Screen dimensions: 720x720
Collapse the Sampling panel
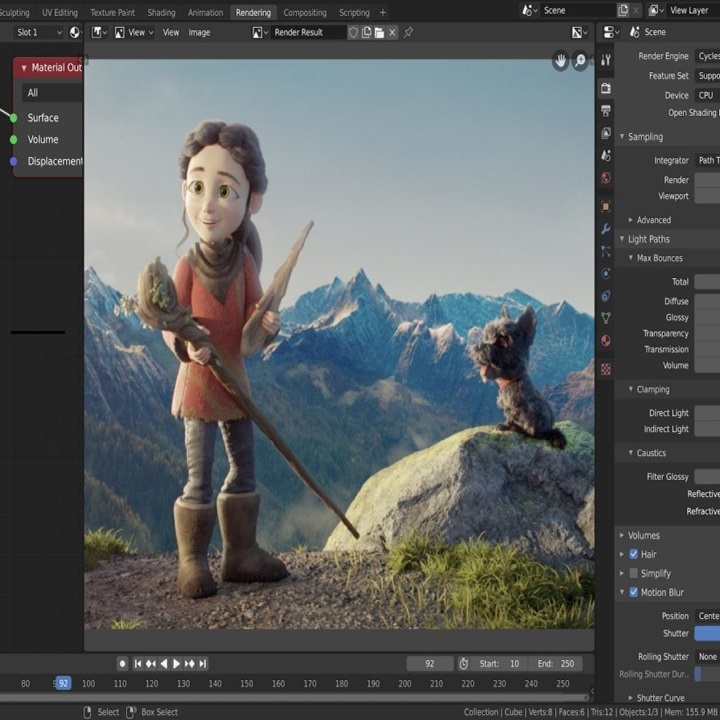click(x=645, y=137)
